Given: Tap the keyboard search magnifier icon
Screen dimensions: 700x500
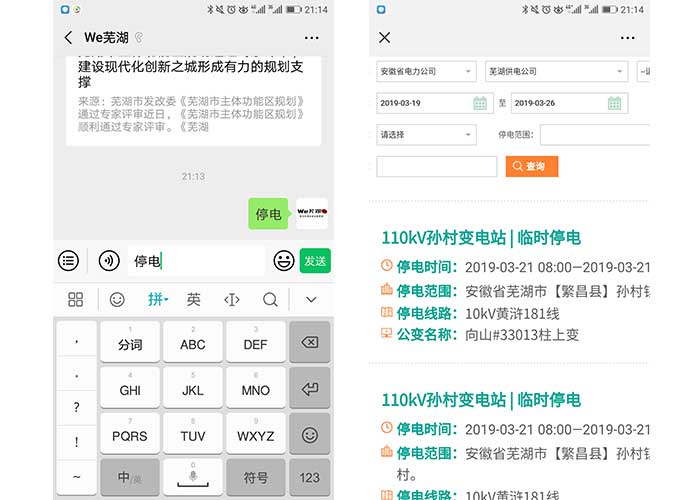Looking at the screenshot, I should pyautogui.click(x=270, y=299).
